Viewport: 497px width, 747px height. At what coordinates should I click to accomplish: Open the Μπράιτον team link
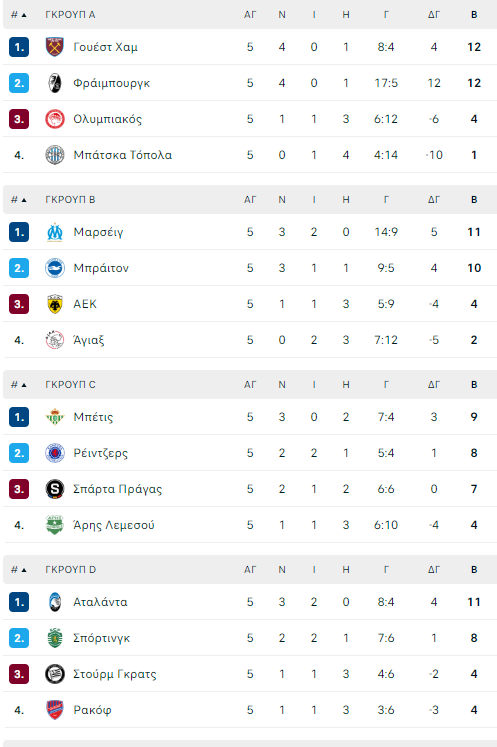101,268
